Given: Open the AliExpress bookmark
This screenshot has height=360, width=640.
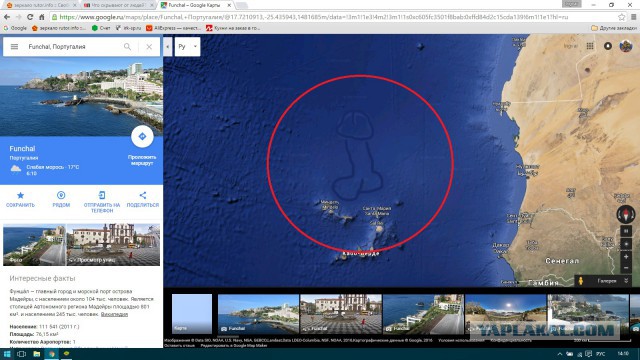Looking at the screenshot, I should [x=173, y=28].
